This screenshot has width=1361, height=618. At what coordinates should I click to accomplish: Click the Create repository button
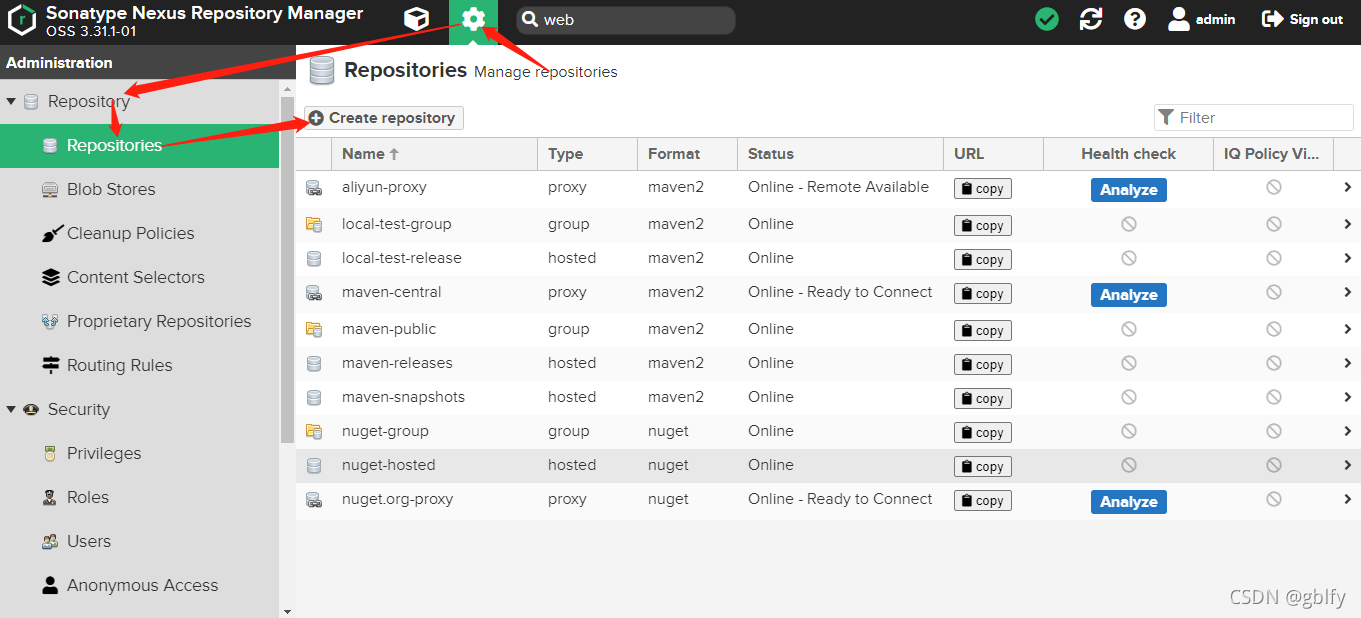(x=384, y=118)
